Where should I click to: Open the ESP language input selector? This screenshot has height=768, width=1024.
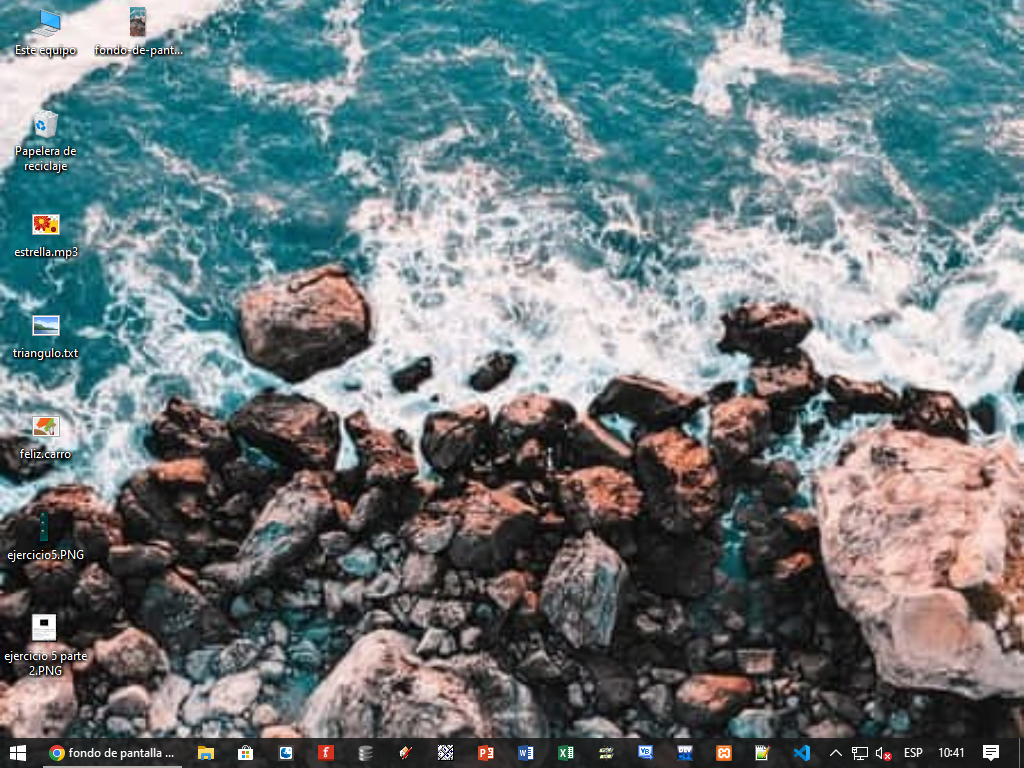(913, 753)
